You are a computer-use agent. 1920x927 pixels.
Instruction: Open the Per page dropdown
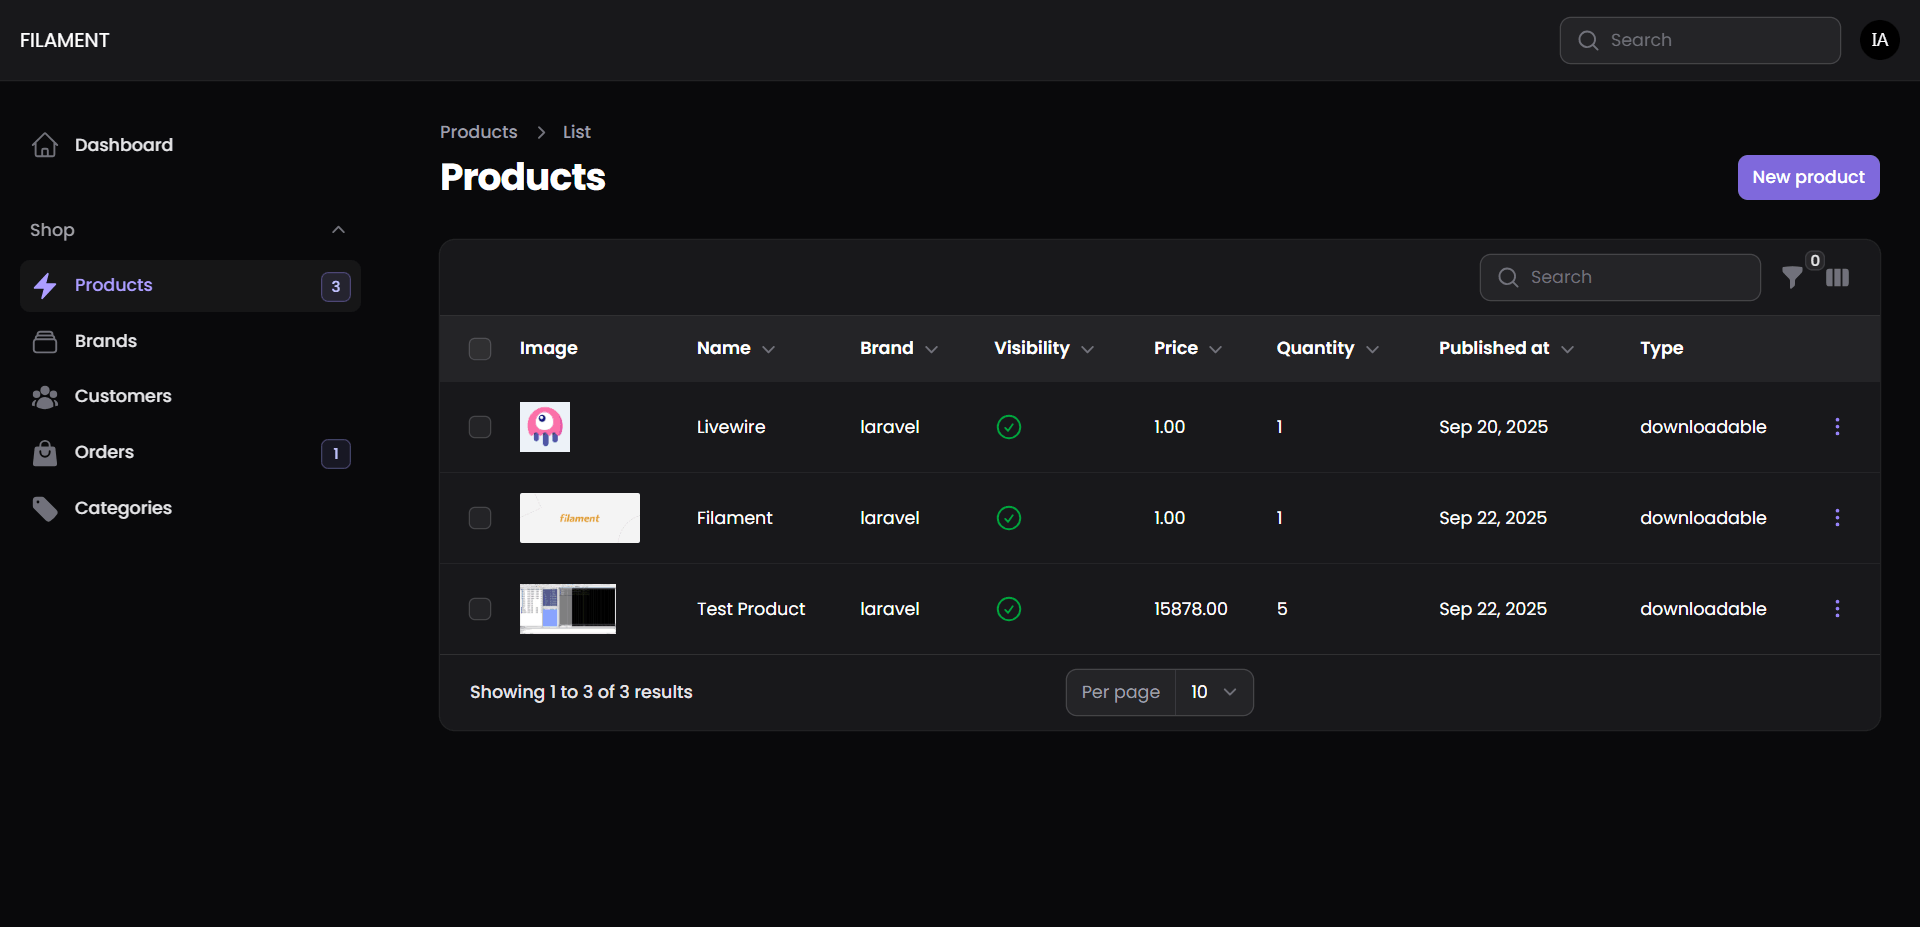pos(1214,692)
